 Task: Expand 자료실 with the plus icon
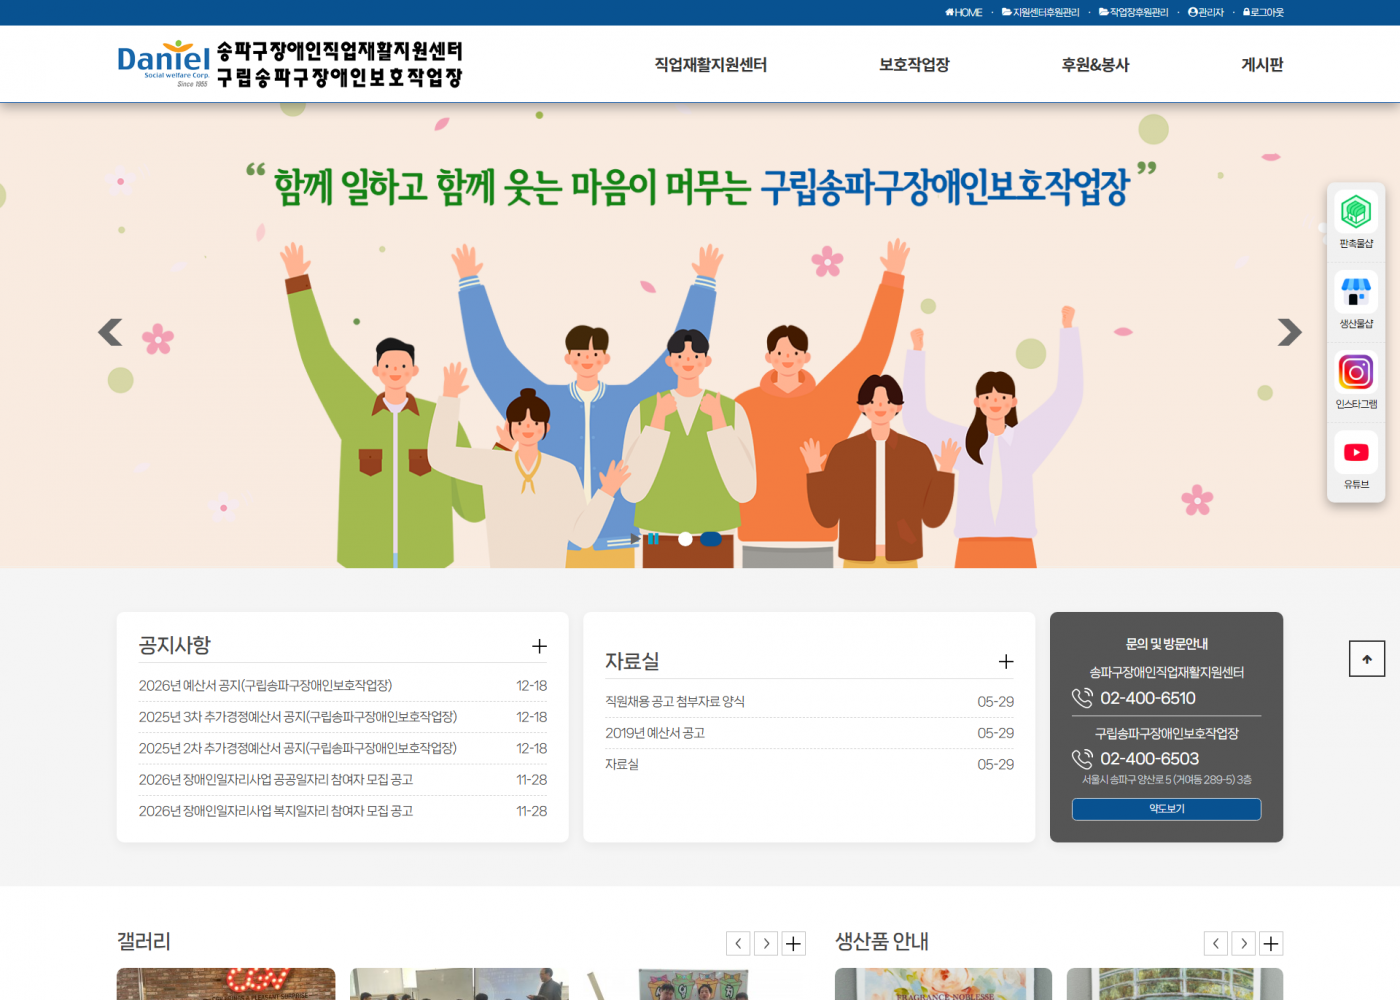(1006, 662)
